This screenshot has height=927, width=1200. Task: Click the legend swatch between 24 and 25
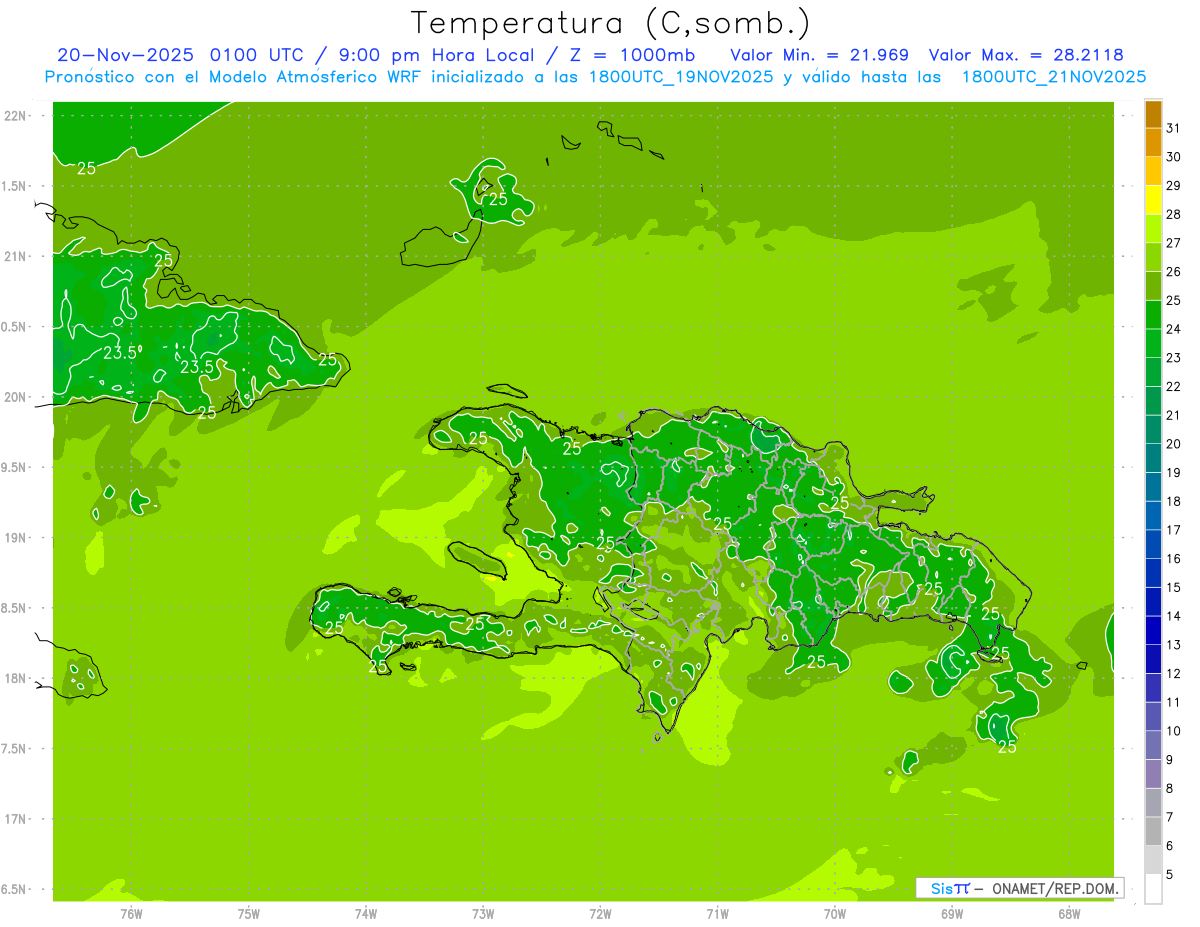[1153, 315]
